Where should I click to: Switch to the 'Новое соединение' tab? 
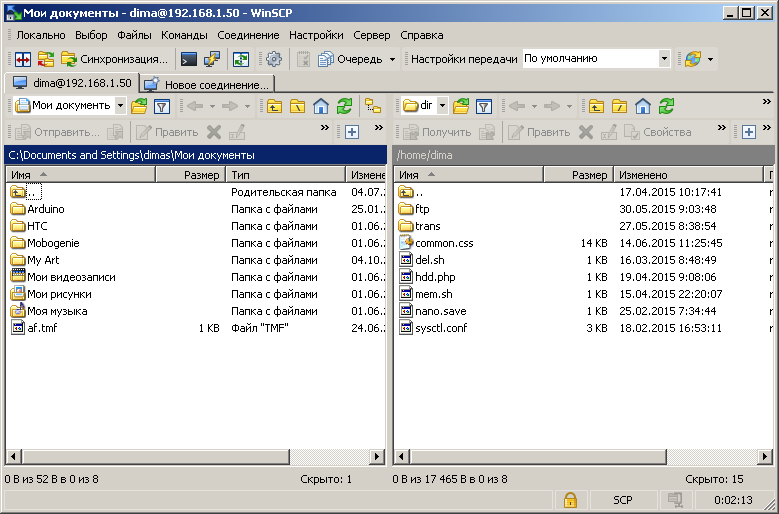[x=207, y=85]
